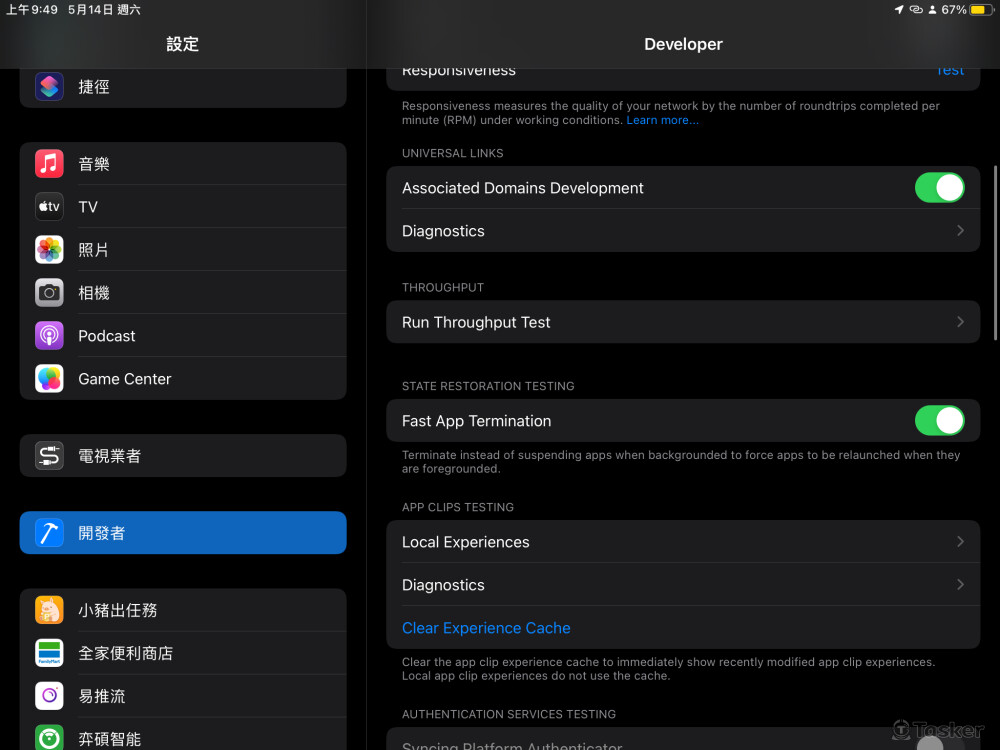Follow the Learn more link
The image size is (1000, 750).
pyautogui.click(x=662, y=120)
